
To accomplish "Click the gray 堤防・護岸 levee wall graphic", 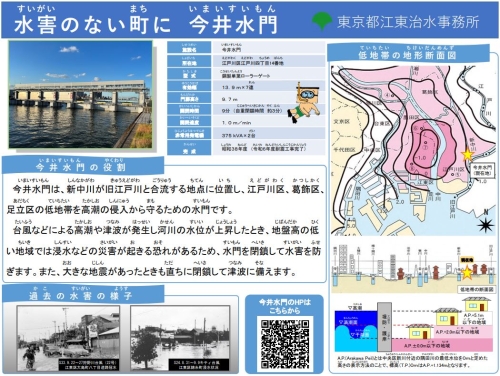I will click(384, 327).
